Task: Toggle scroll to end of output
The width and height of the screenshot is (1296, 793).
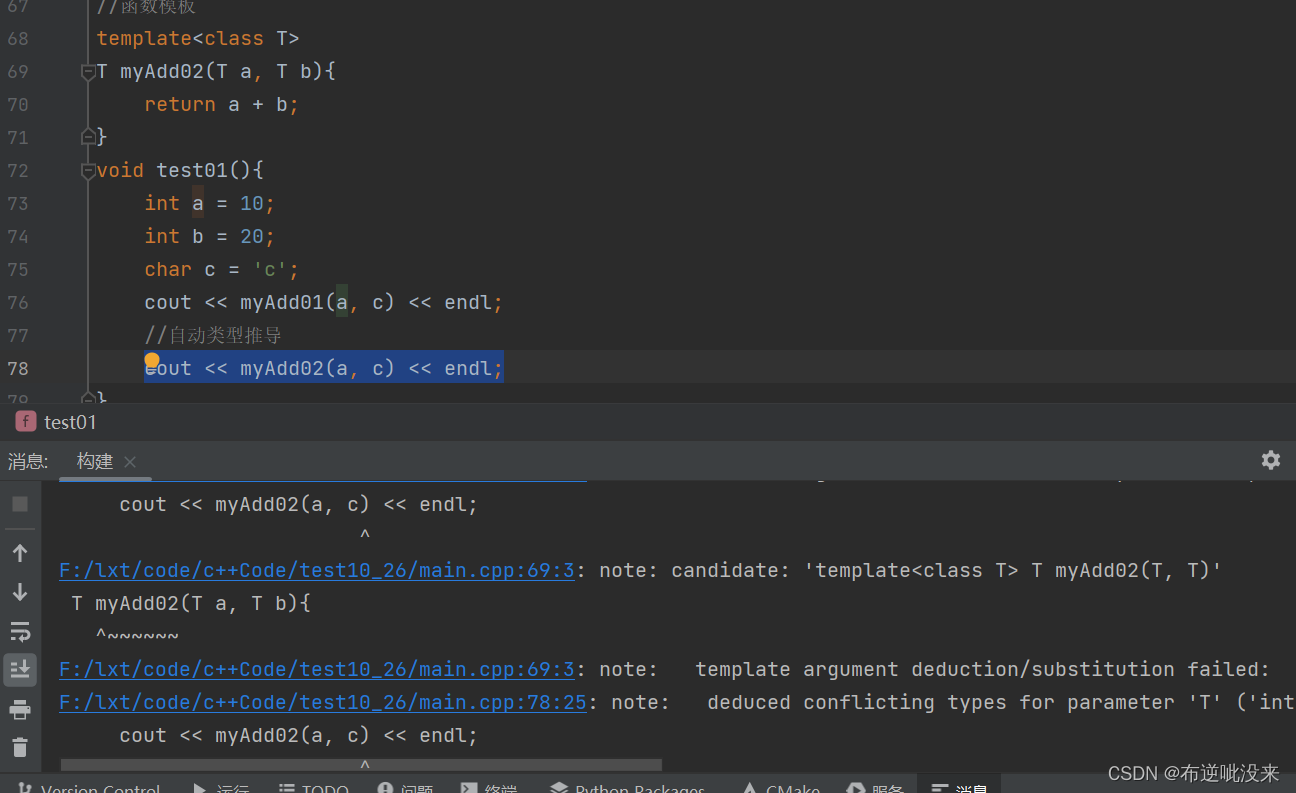Action: tap(20, 669)
